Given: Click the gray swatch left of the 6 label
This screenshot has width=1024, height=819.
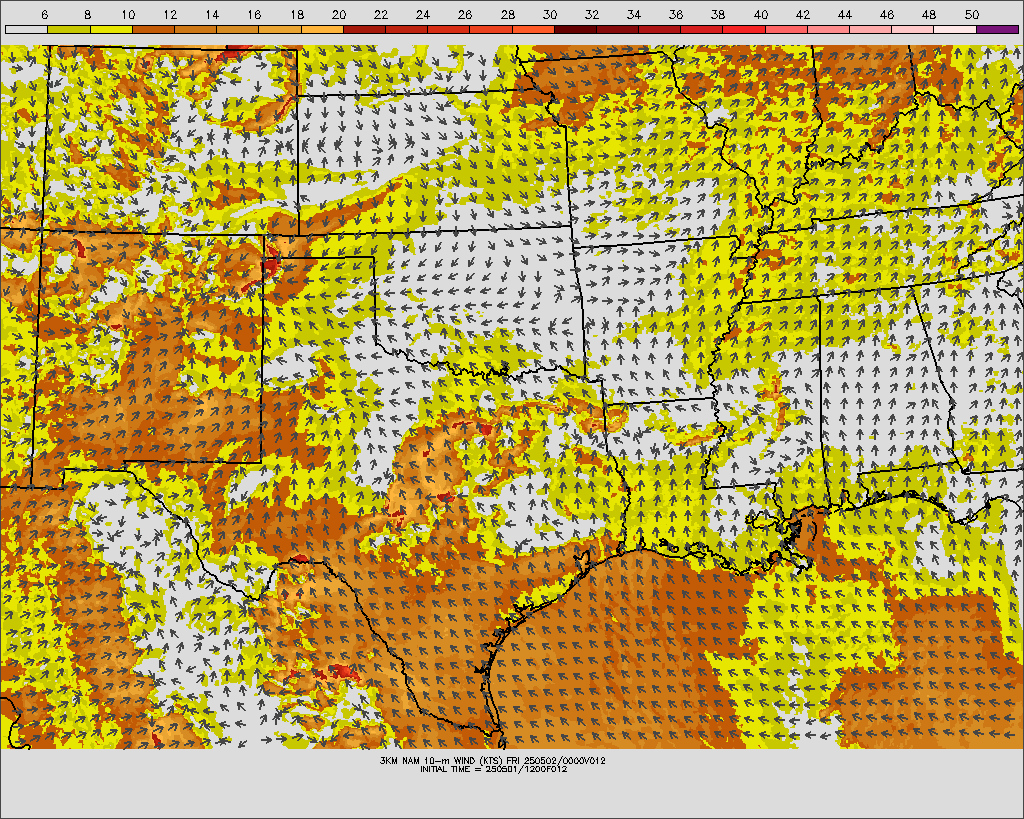Looking at the screenshot, I should coord(26,29).
